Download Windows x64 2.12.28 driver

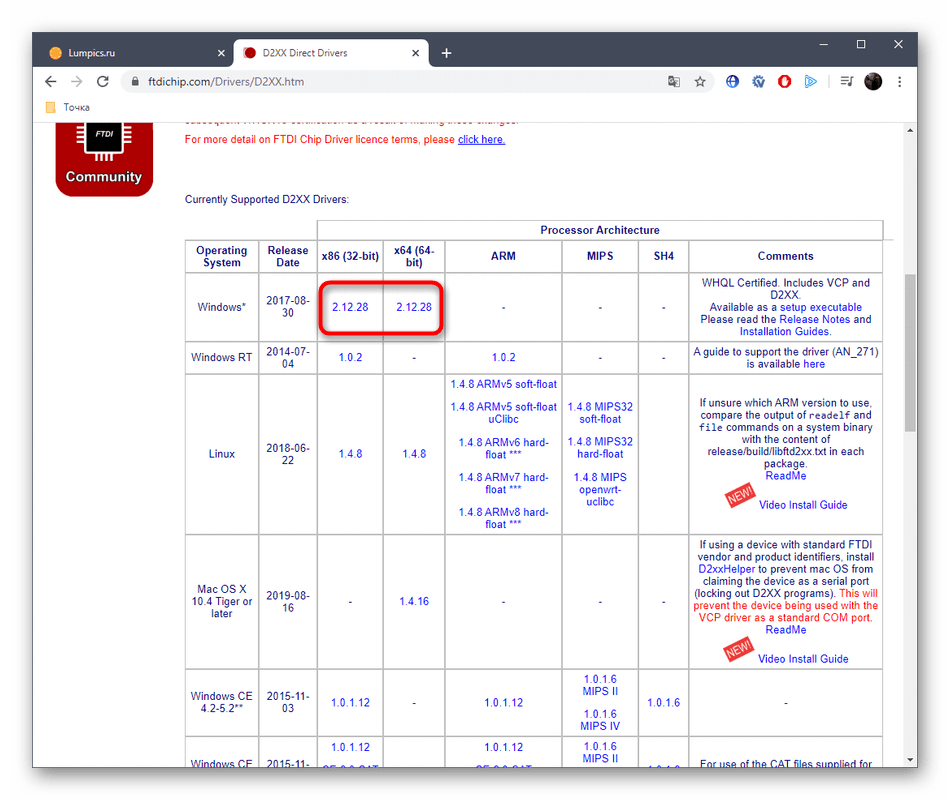pyautogui.click(x=413, y=307)
